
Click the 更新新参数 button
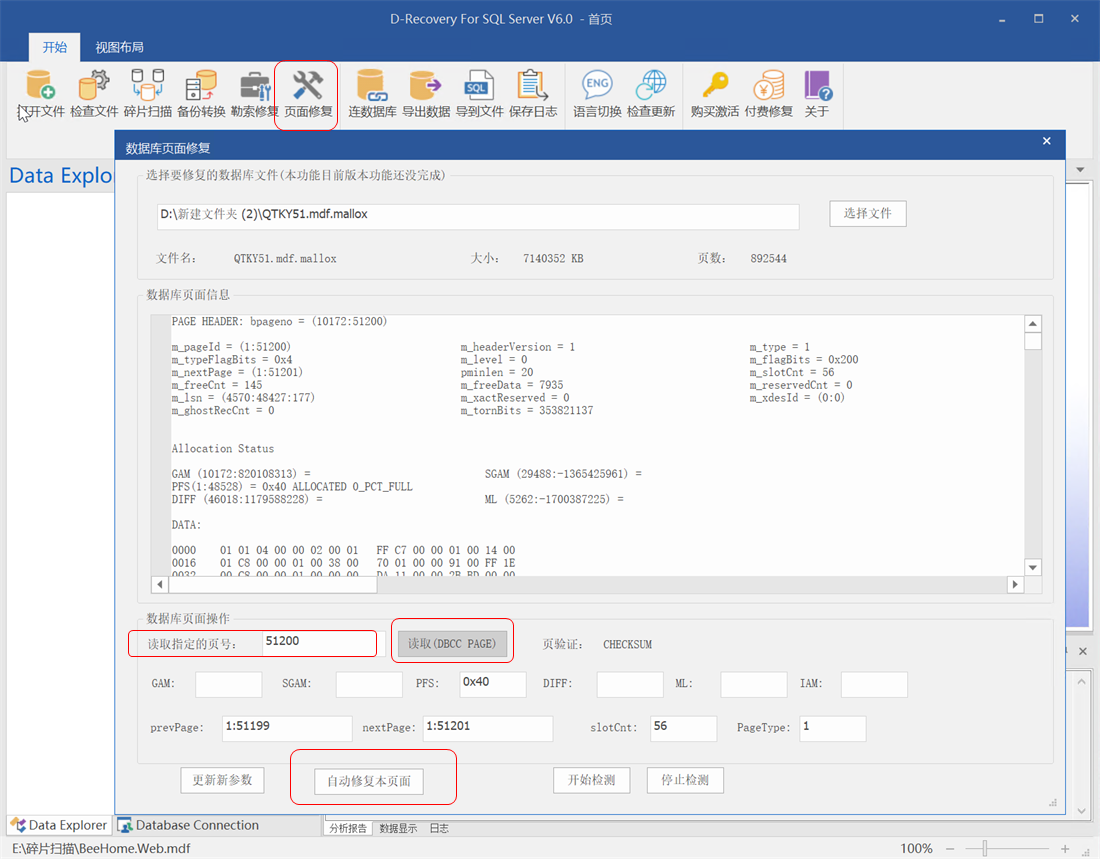pyautogui.click(x=222, y=780)
